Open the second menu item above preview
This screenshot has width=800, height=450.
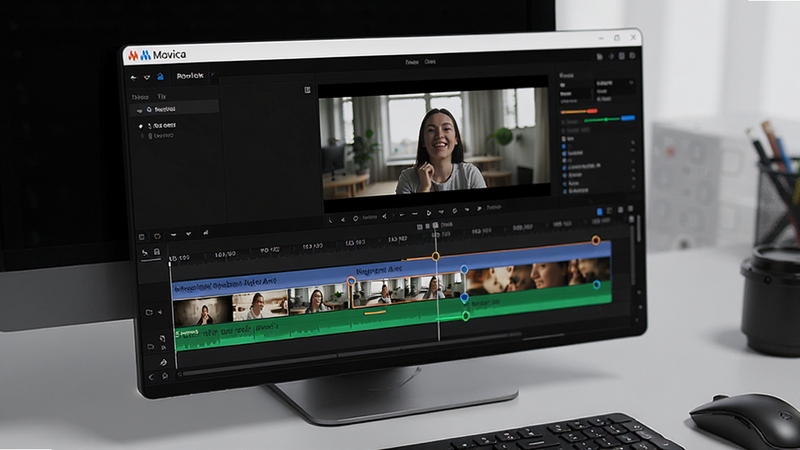coord(430,62)
